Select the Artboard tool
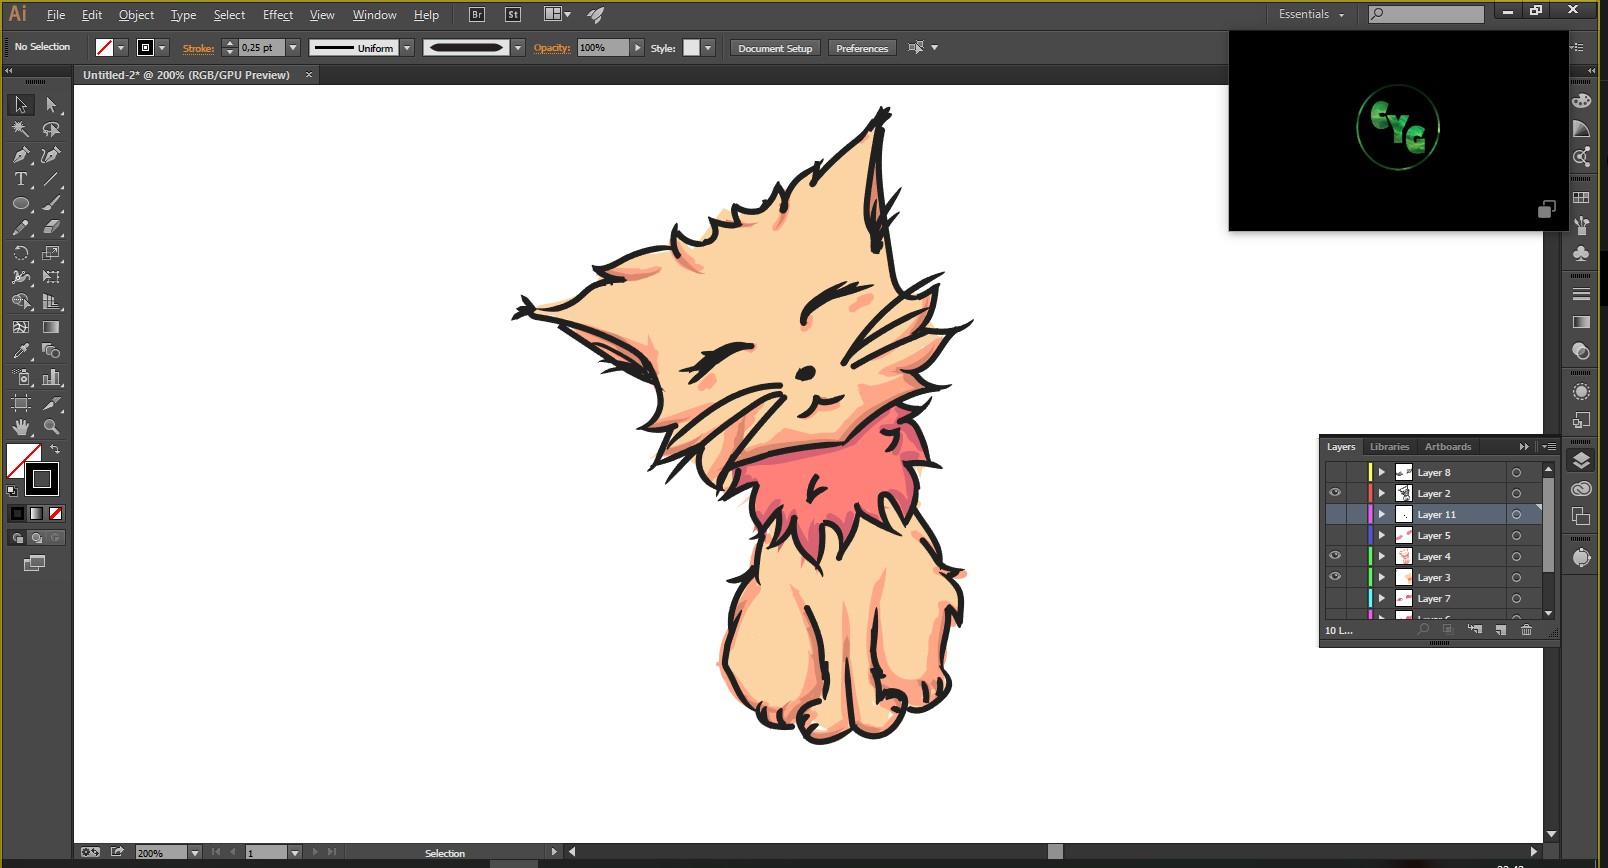Viewport: 1608px width, 868px height. (x=21, y=403)
